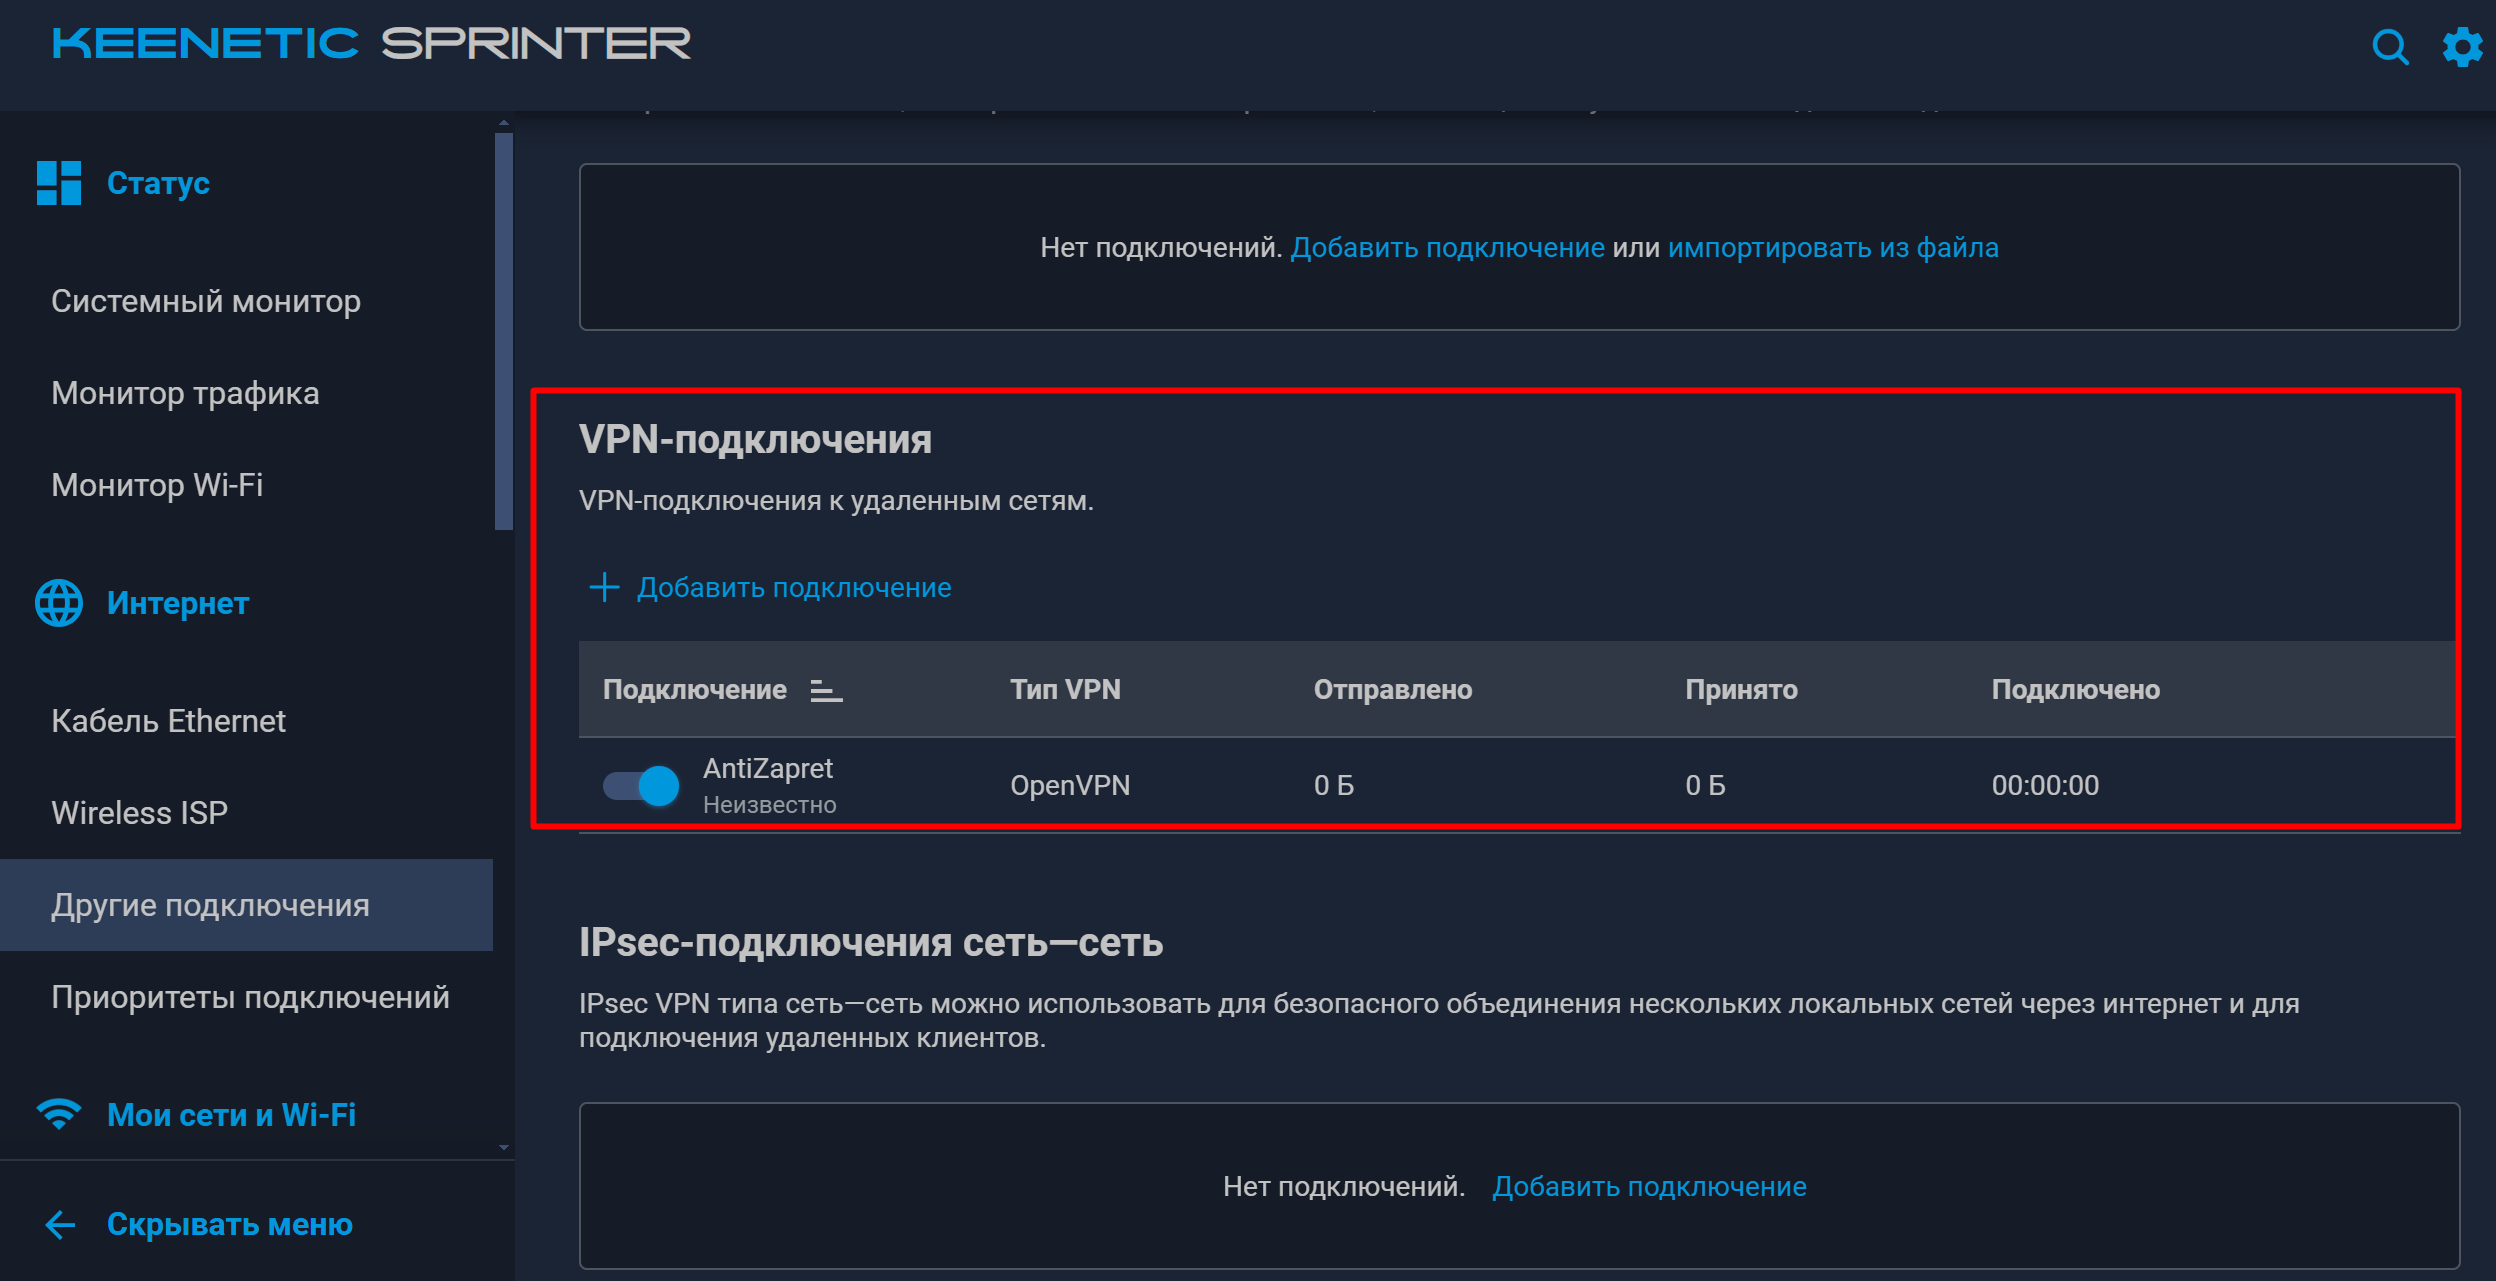This screenshot has width=2496, height=1281.
Task: Open Системный монитор page
Action: click(206, 301)
